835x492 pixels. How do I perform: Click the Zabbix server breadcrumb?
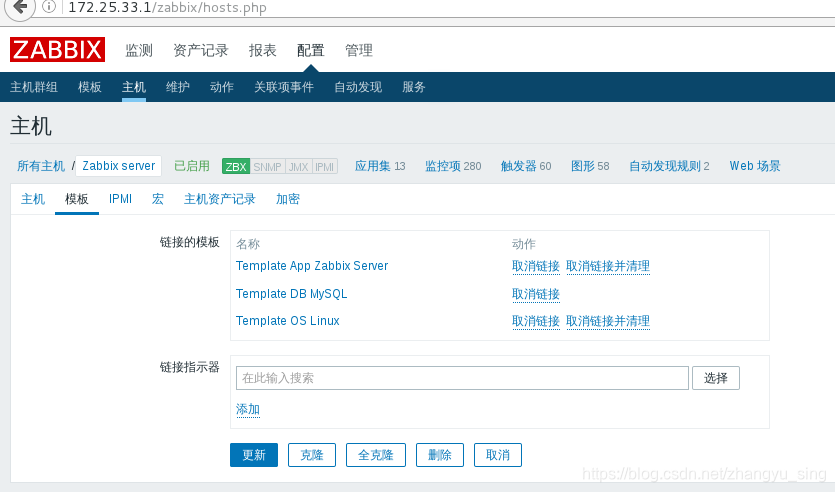pos(119,166)
